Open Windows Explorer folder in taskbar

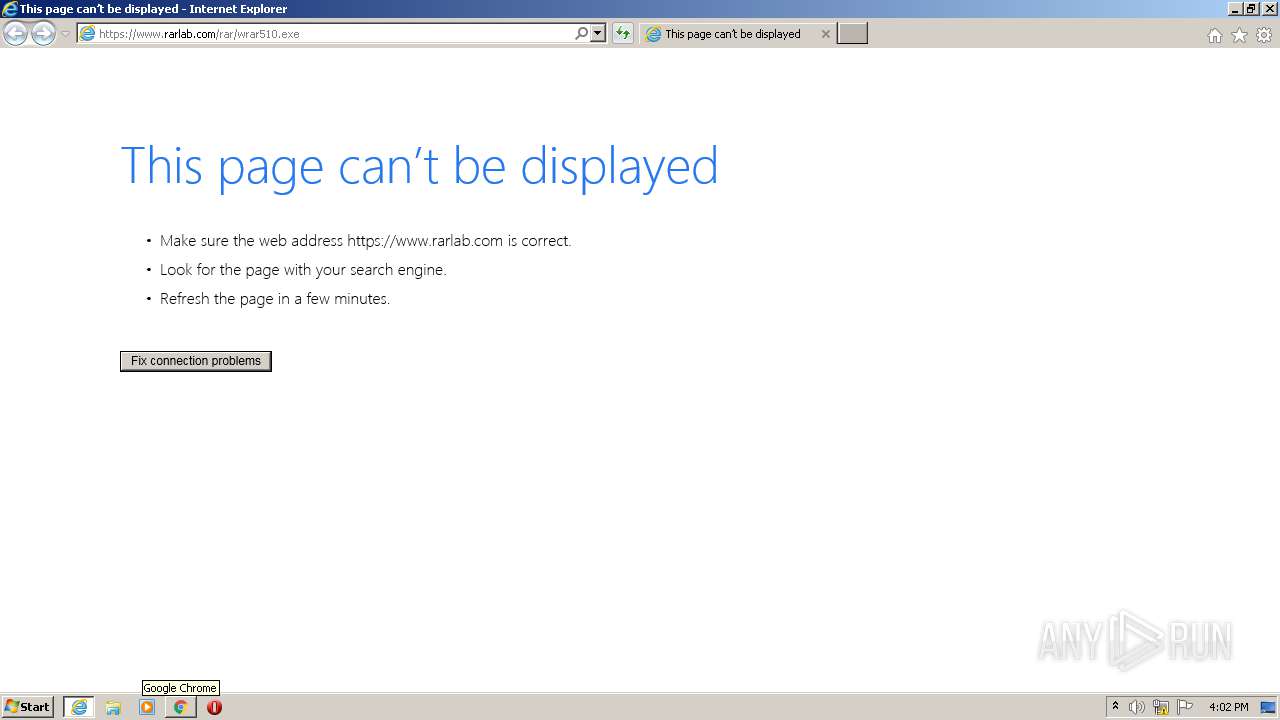113,707
